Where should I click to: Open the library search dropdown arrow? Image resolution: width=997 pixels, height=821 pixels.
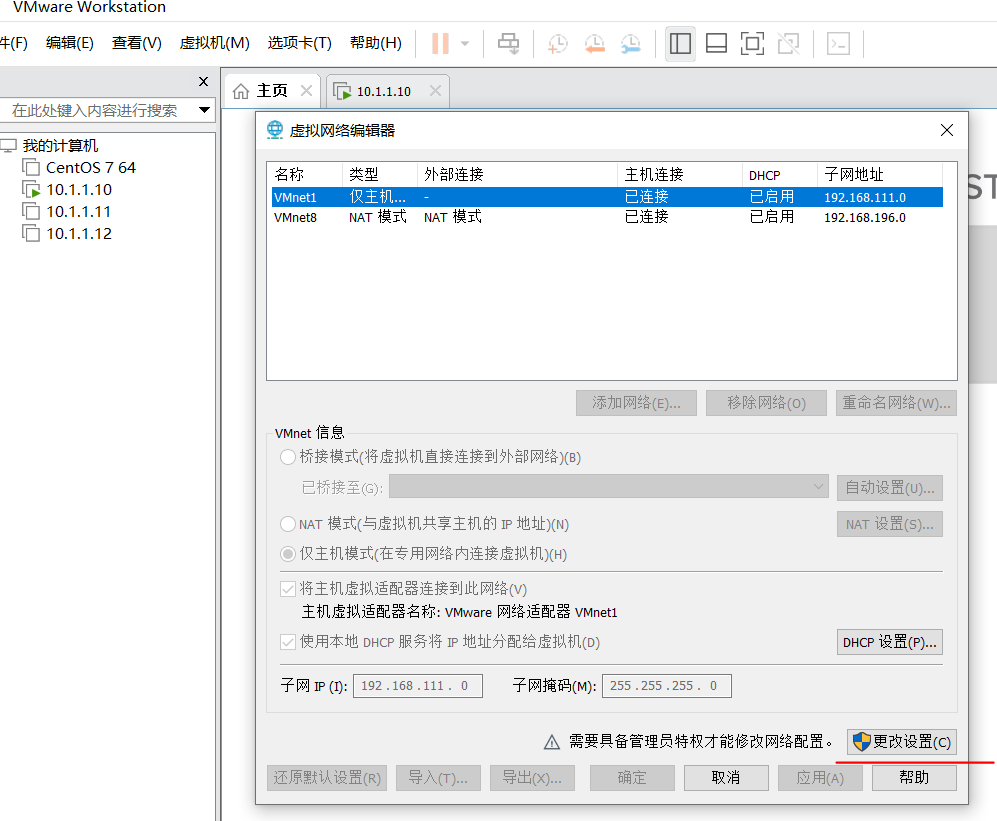pyautogui.click(x=205, y=110)
